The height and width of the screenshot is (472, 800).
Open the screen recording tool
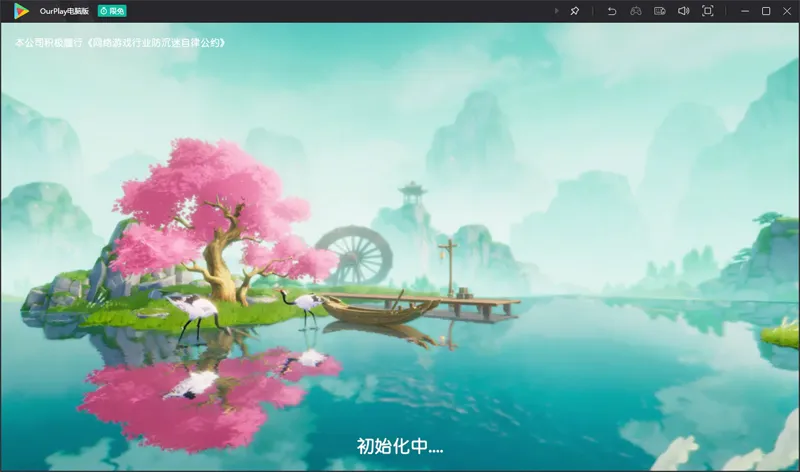click(x=659, y=11)
